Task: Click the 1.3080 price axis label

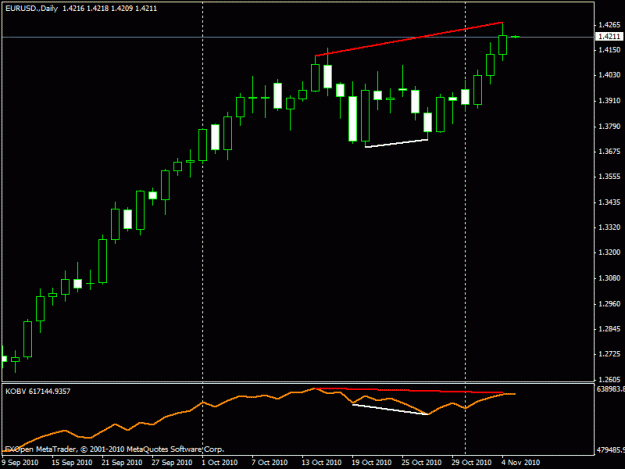Action: (x=609, y=278)
